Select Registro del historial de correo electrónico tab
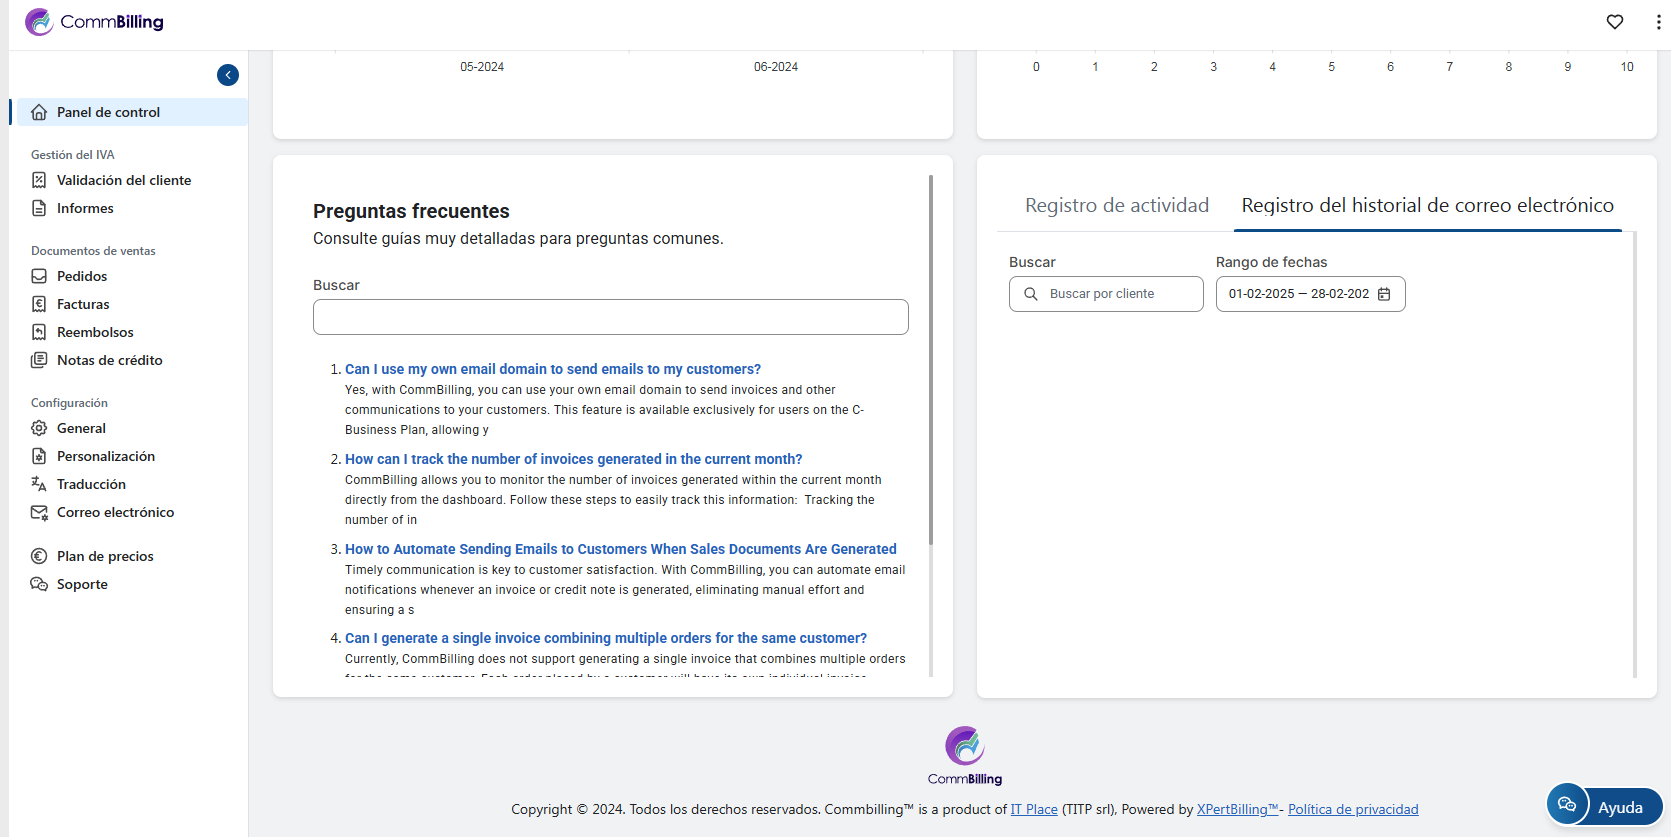Image resolution: width=1671 pixels, height=837 pixels. pos(1427,205)
